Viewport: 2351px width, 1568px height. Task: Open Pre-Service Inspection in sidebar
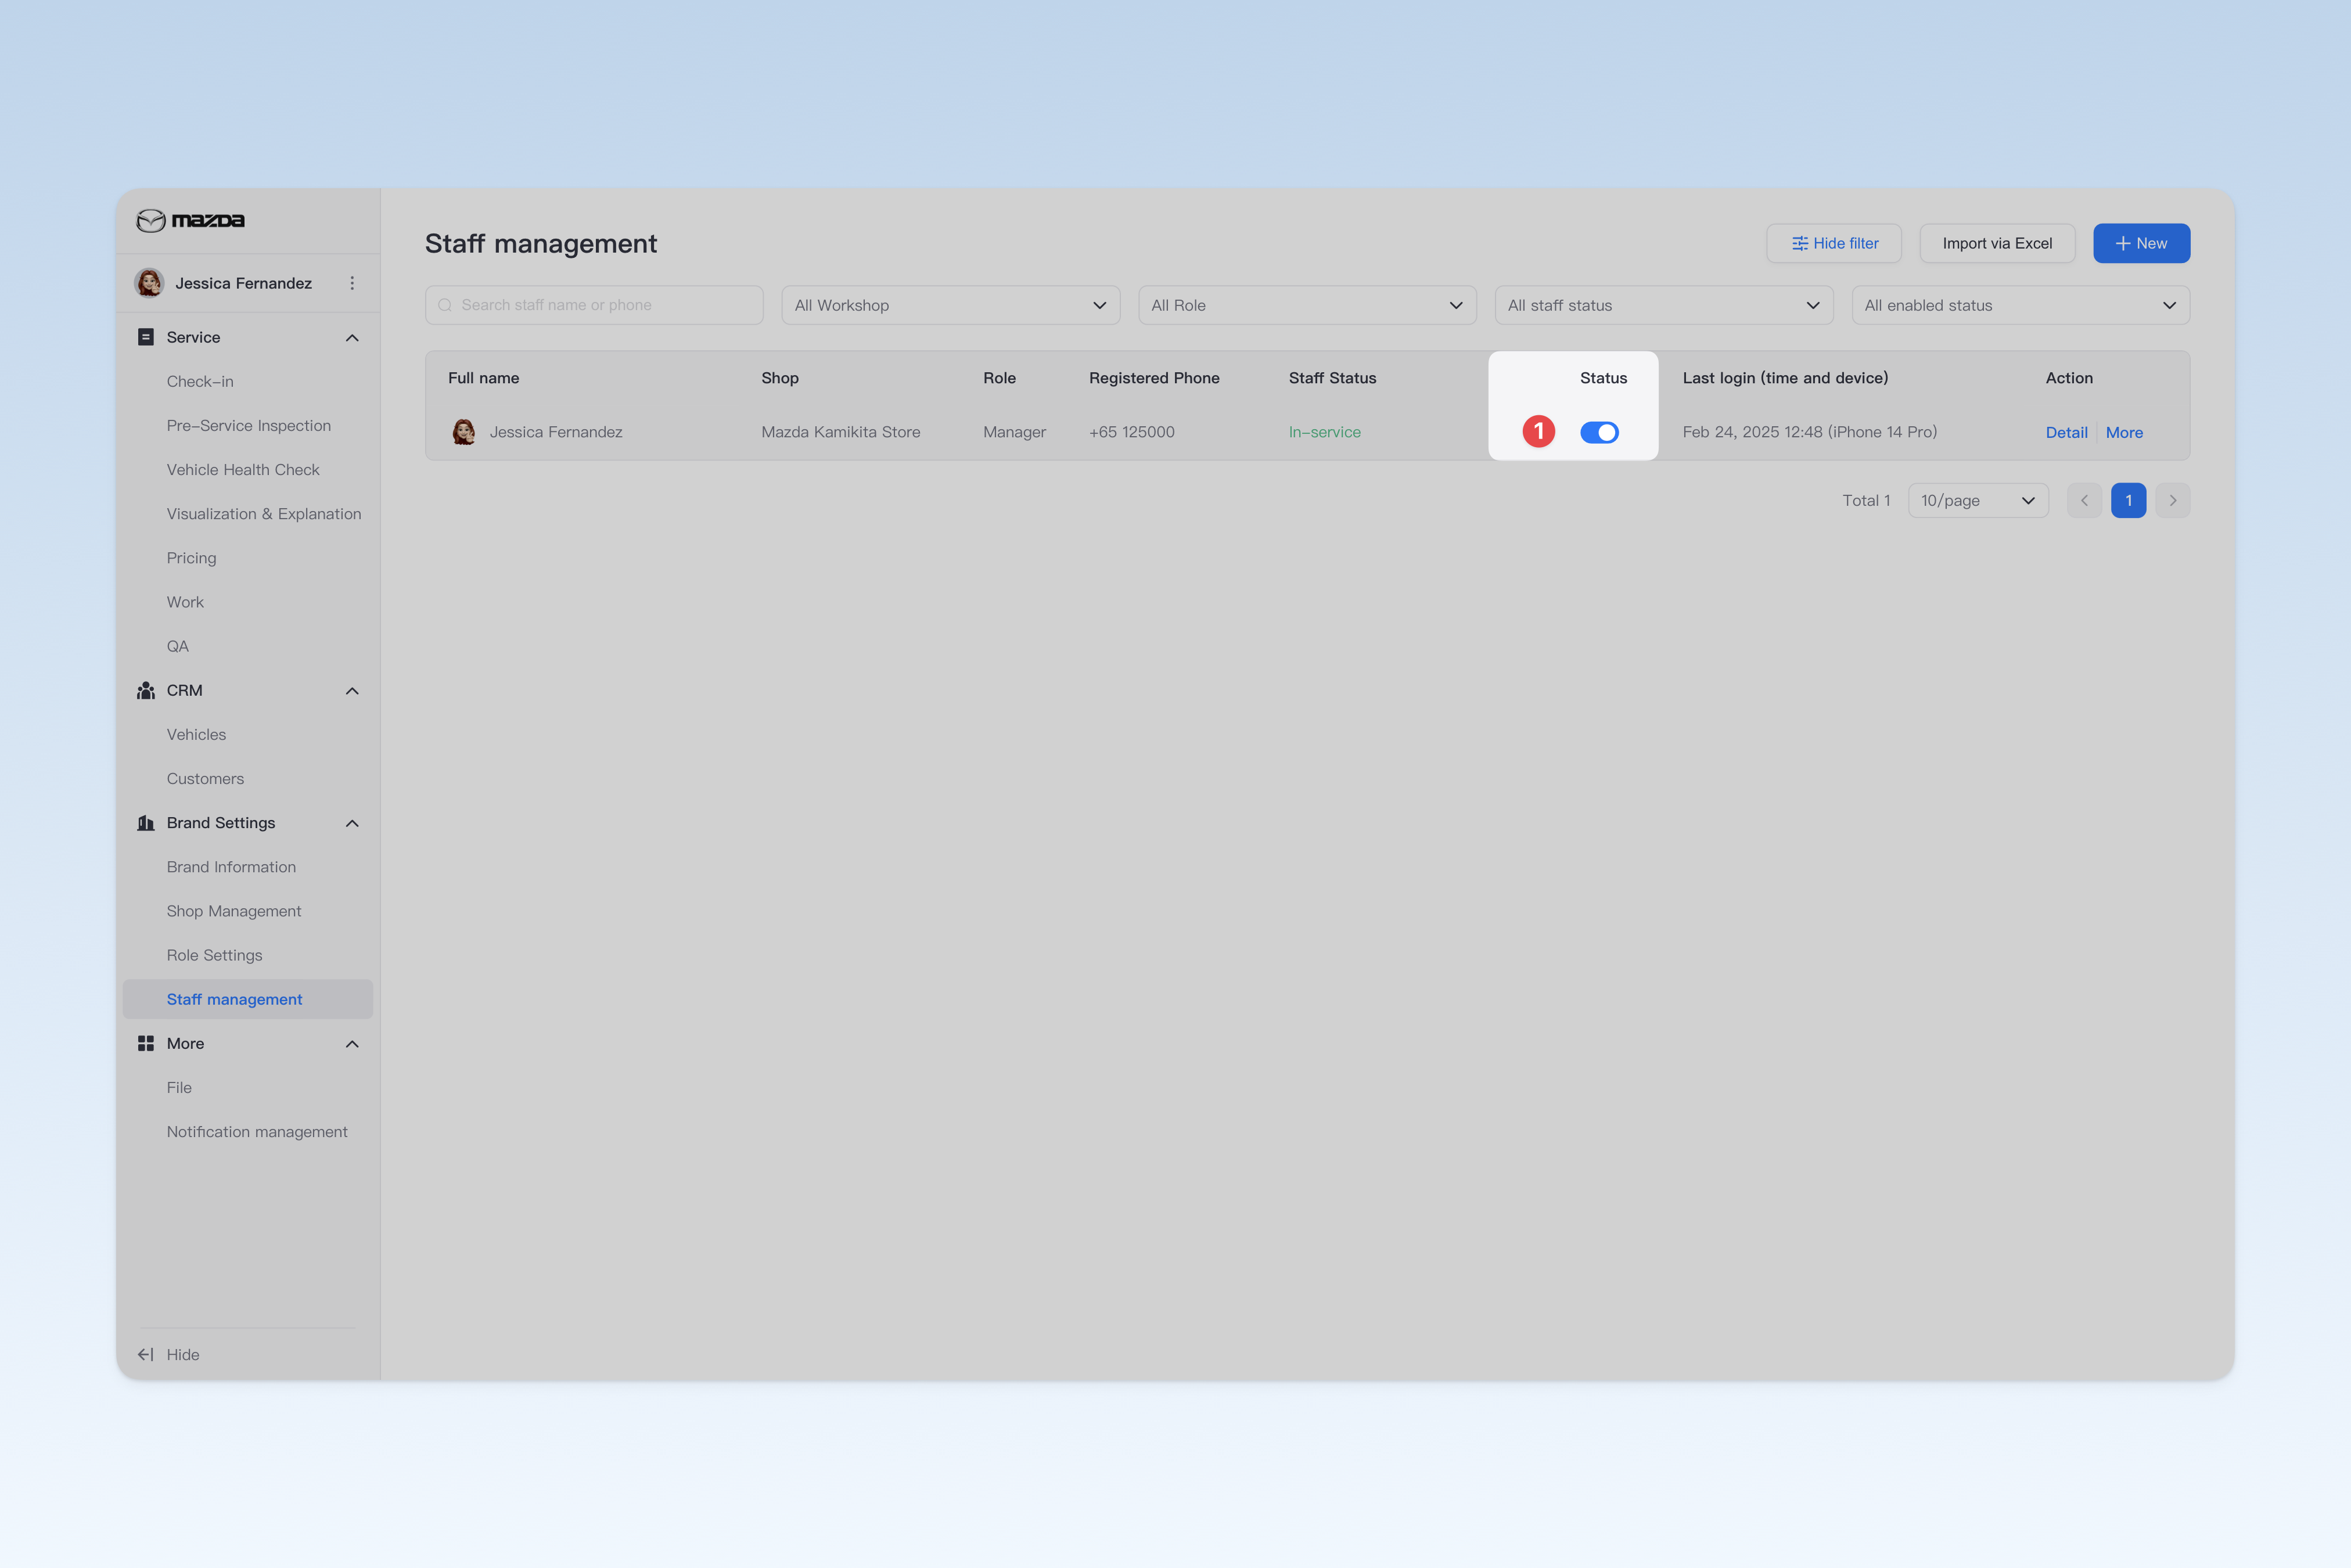click(249, 425)
